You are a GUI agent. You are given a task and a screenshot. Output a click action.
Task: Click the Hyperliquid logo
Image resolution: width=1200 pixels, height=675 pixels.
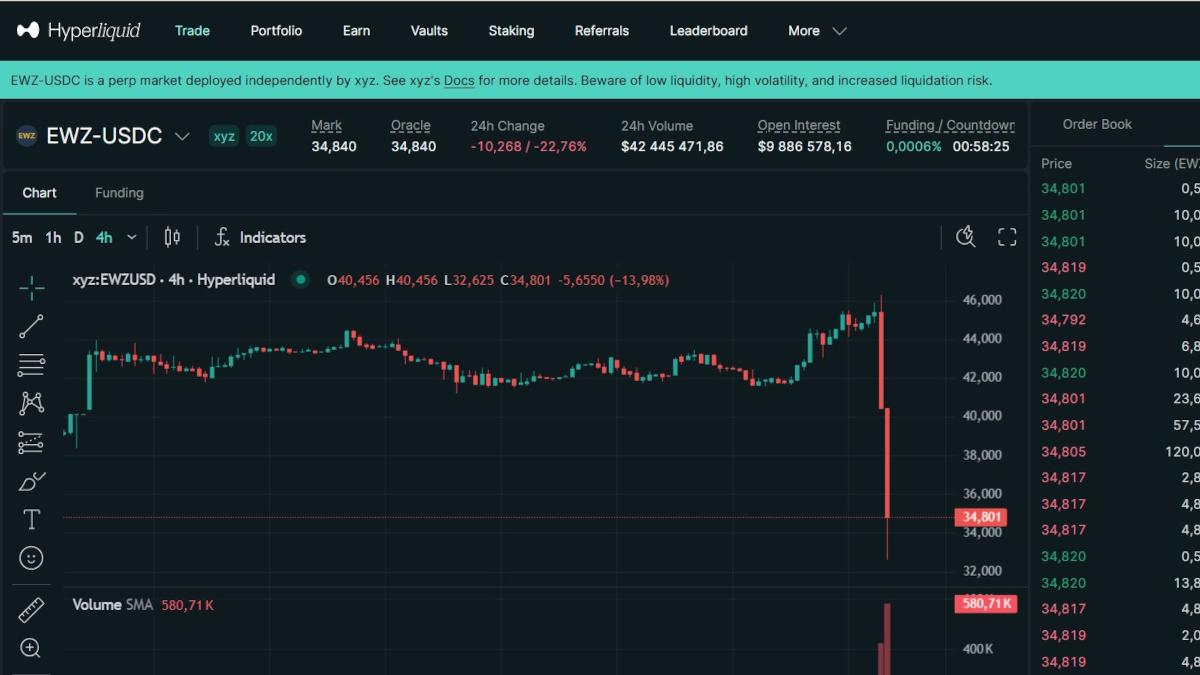(79, 30)
